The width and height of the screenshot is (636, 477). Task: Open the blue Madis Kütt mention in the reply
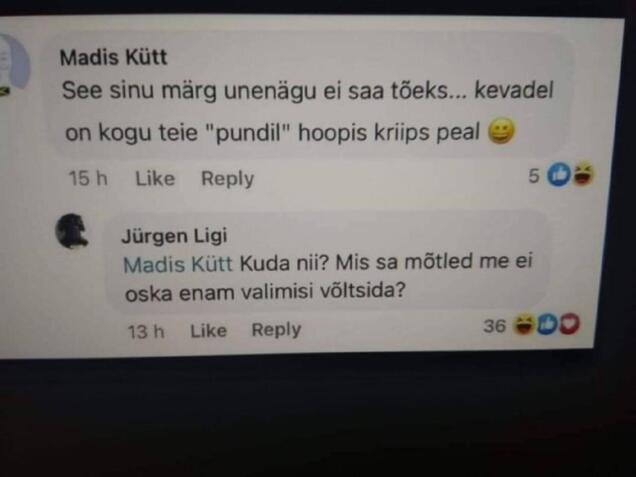click(x=178, y=264)
